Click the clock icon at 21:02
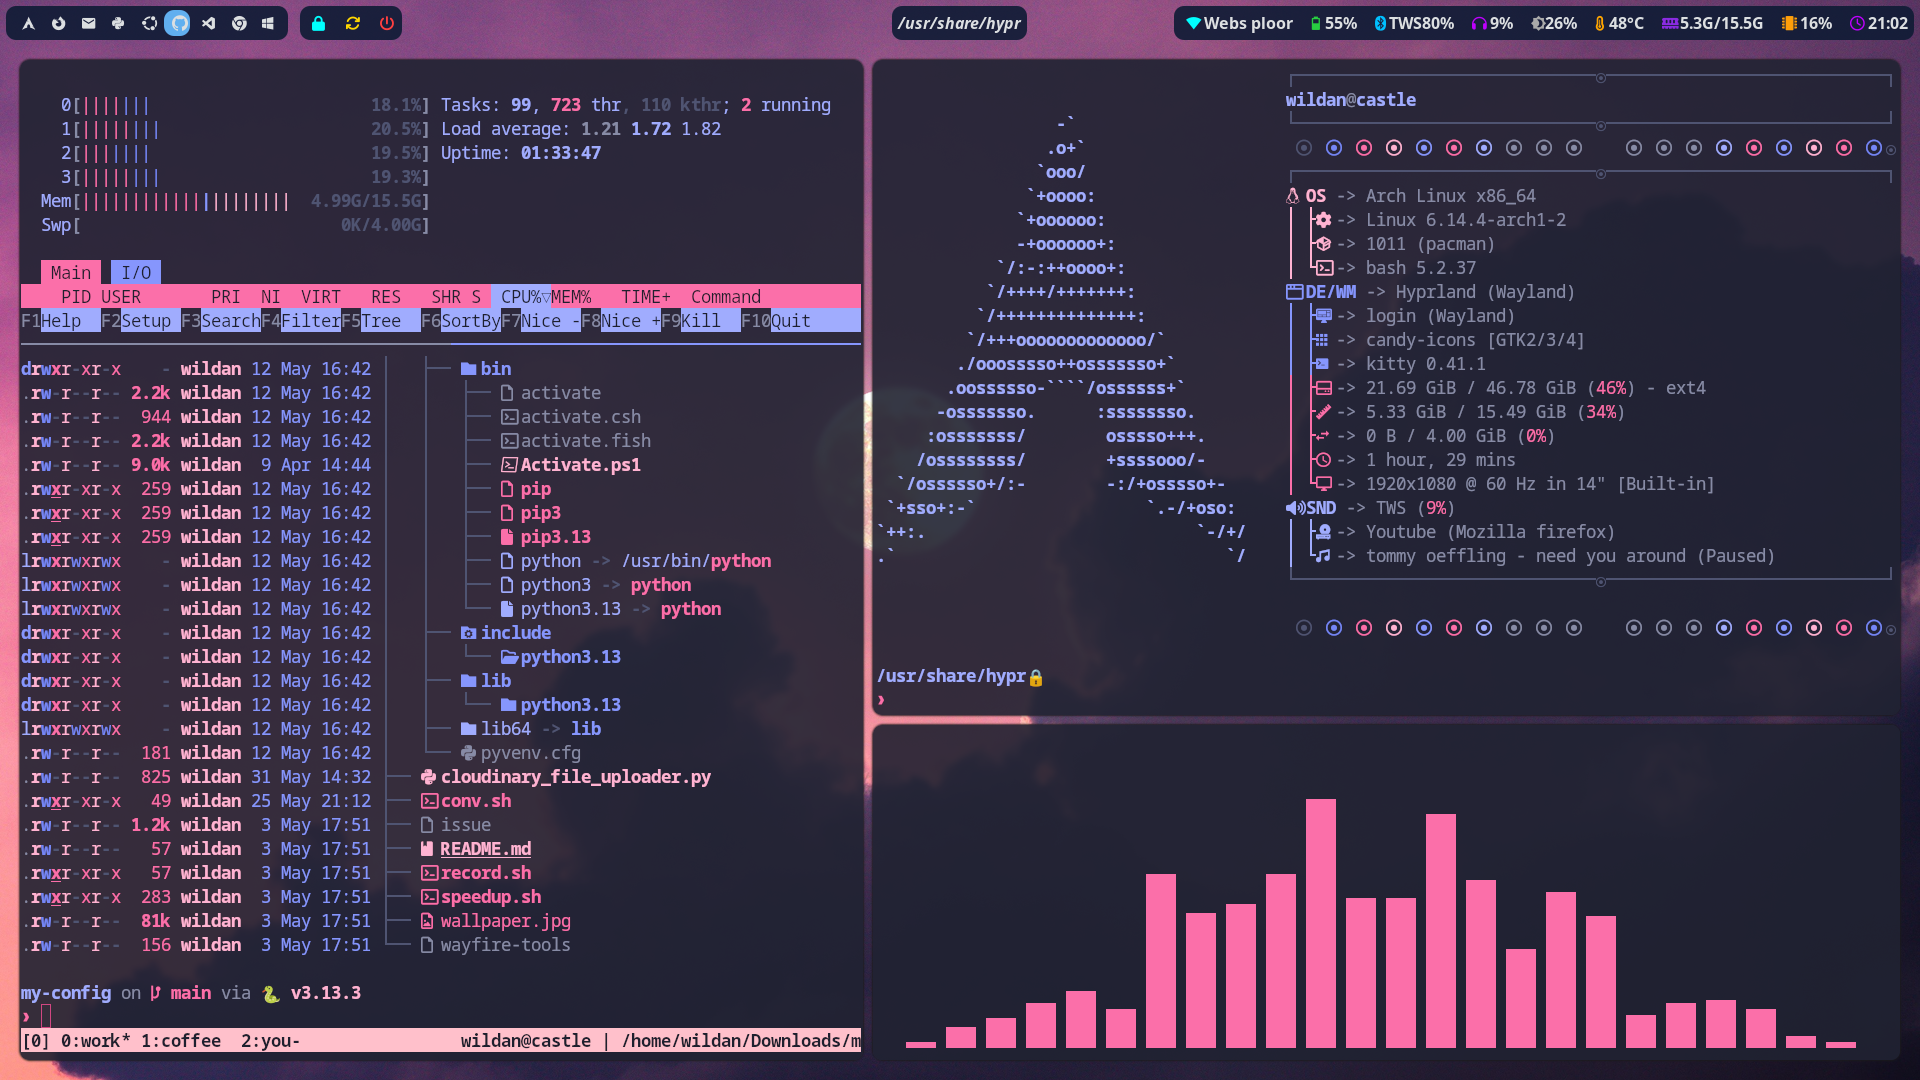The image size is (1920, 1080). [x=1857, y=23]
